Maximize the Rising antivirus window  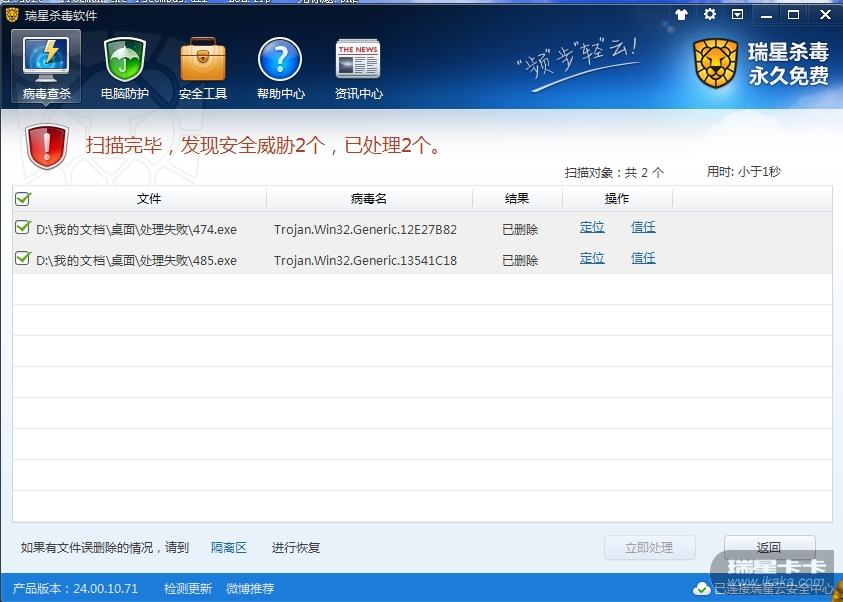[794, 15]
